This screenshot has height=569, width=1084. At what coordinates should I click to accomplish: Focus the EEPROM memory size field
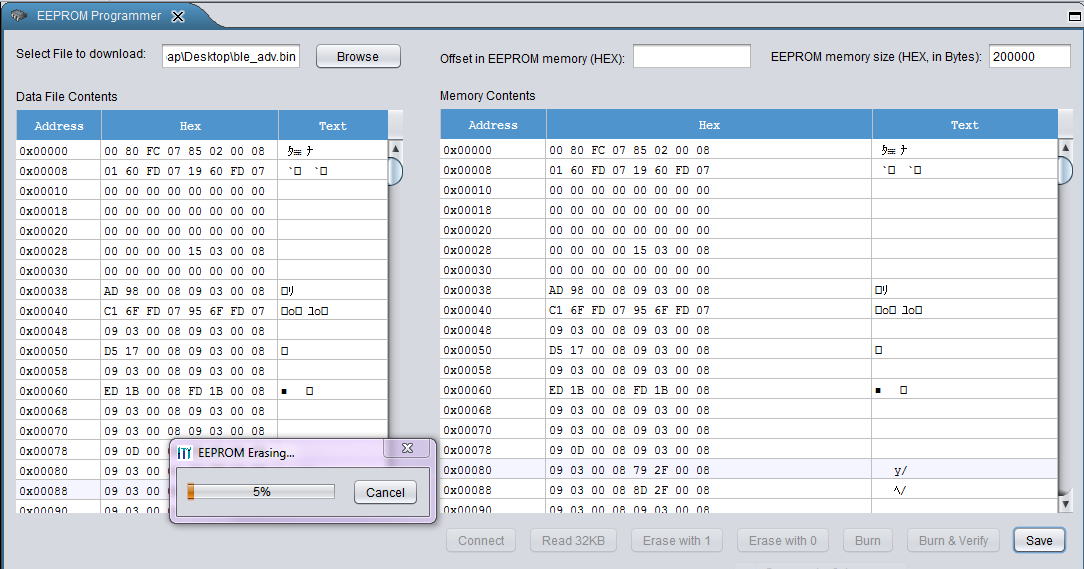pyautogui.click(x=1029, y=57)
